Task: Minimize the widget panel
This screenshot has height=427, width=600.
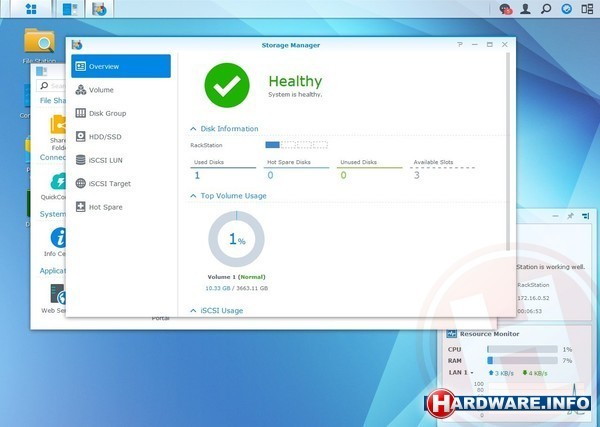Action: coord(556,216)
